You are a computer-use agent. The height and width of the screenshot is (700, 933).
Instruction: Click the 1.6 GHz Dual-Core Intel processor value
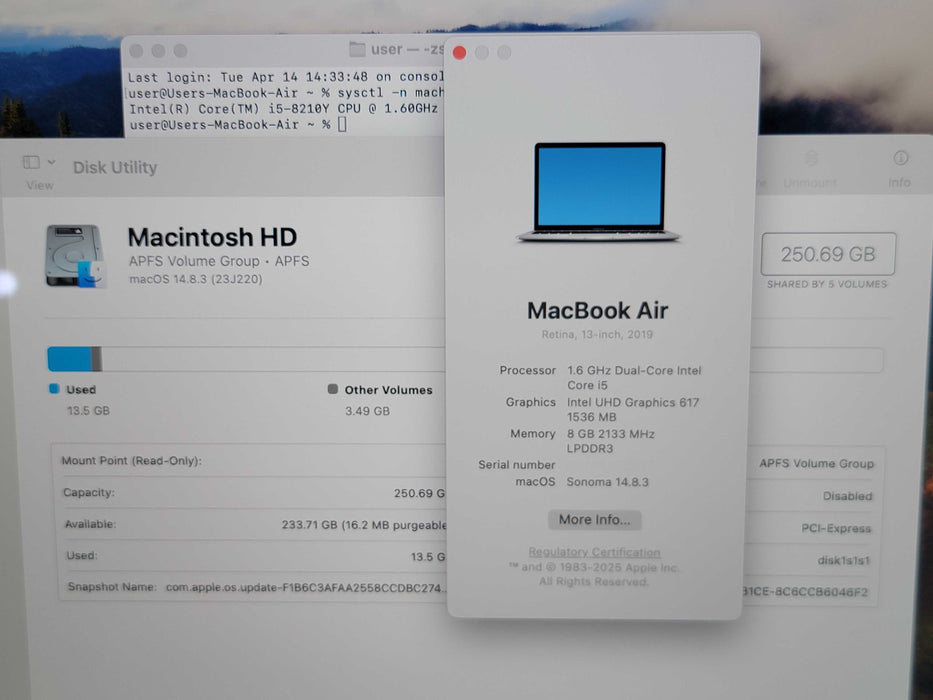pyautogui.click(x=634, y=377)
